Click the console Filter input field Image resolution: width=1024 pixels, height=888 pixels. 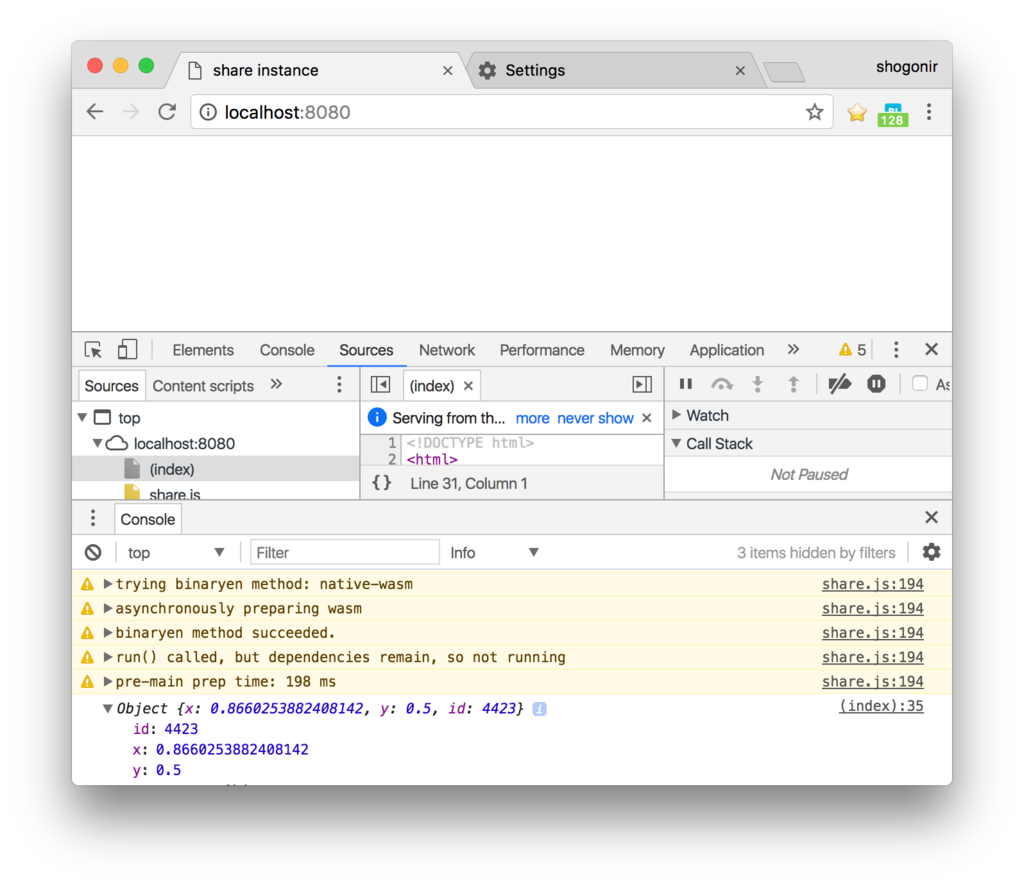(345, 552)
